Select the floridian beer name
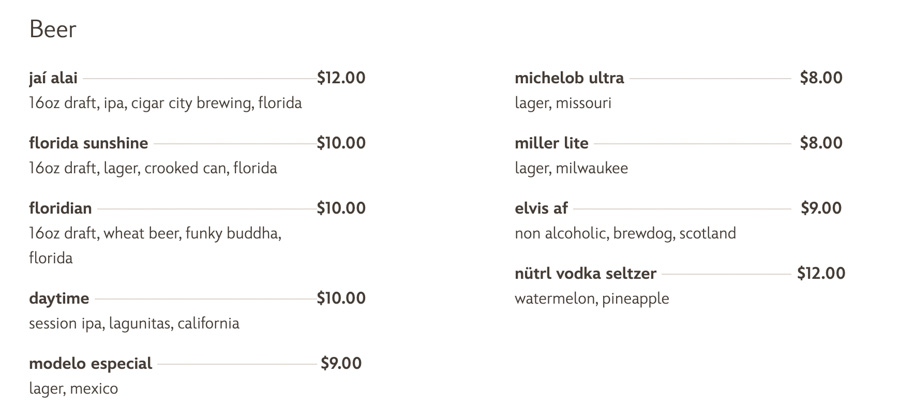The image size is (900, 418). tap(60, 208)
